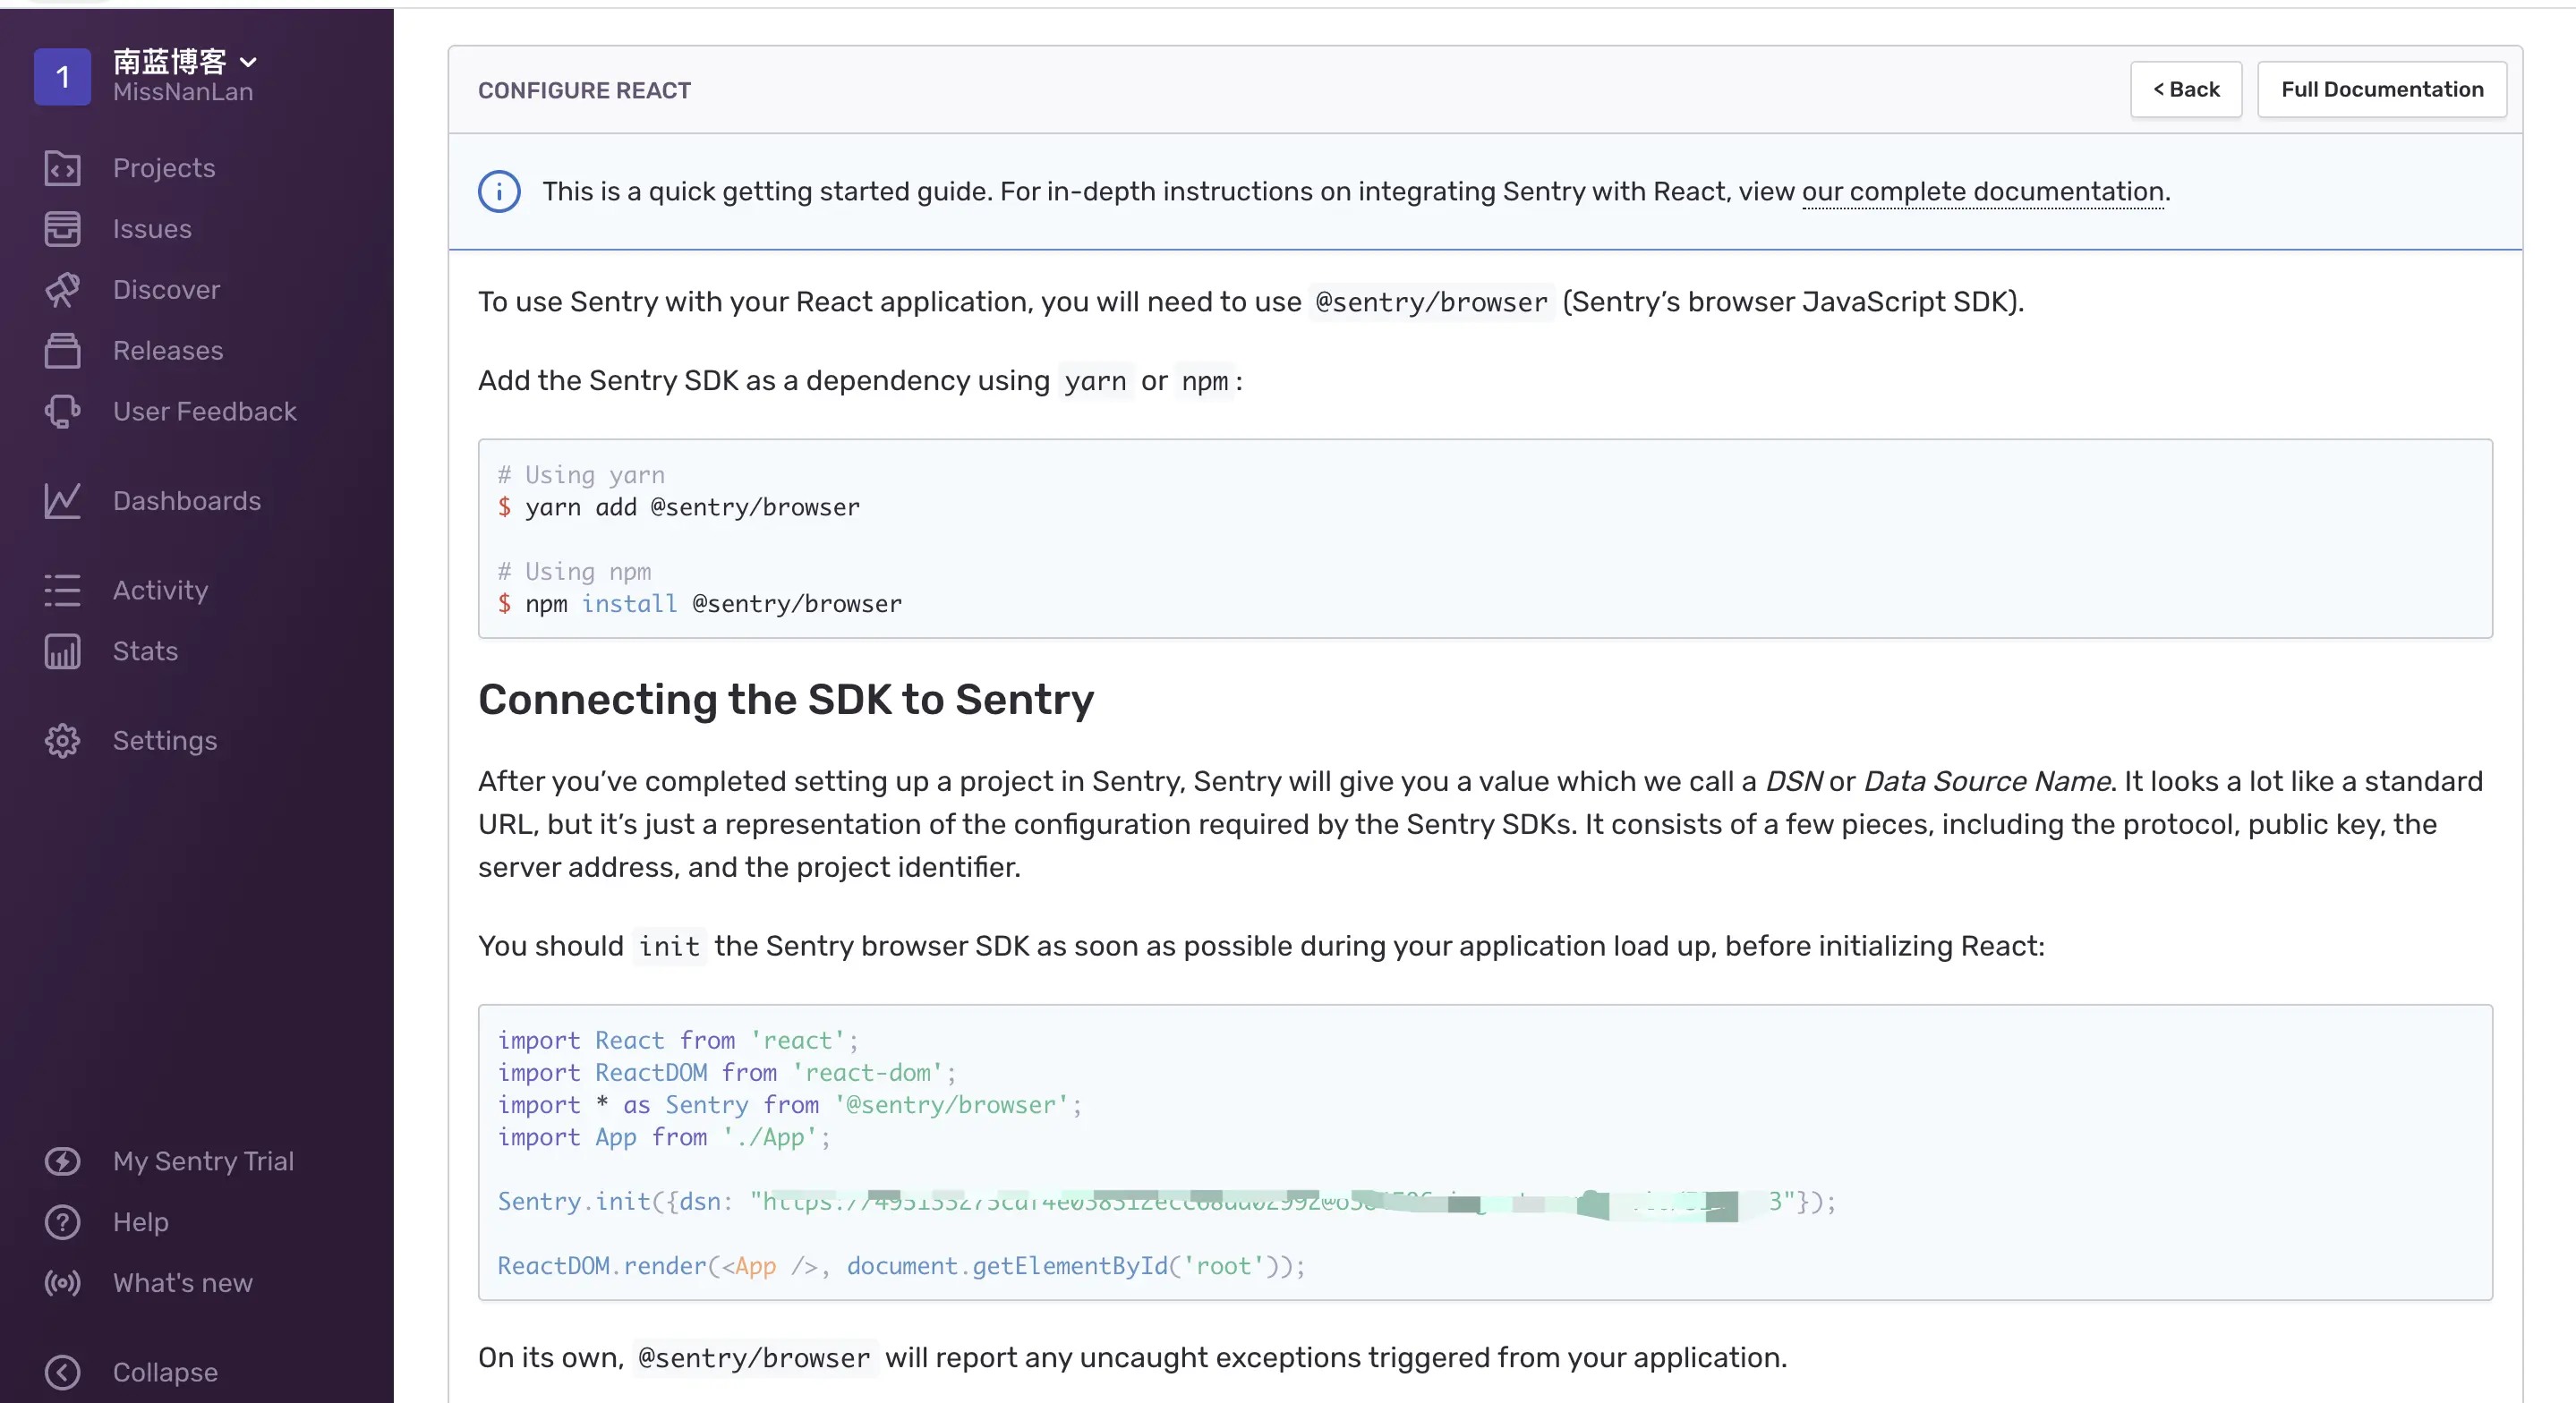This screenshot has height=1403, width=2576.
Task: Click the My Sentry Trial lightning icon
Action: [x=62, y=1161]
